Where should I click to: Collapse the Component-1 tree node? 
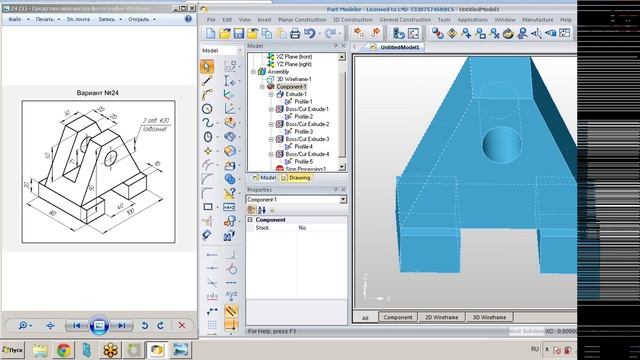coord(262,87)
